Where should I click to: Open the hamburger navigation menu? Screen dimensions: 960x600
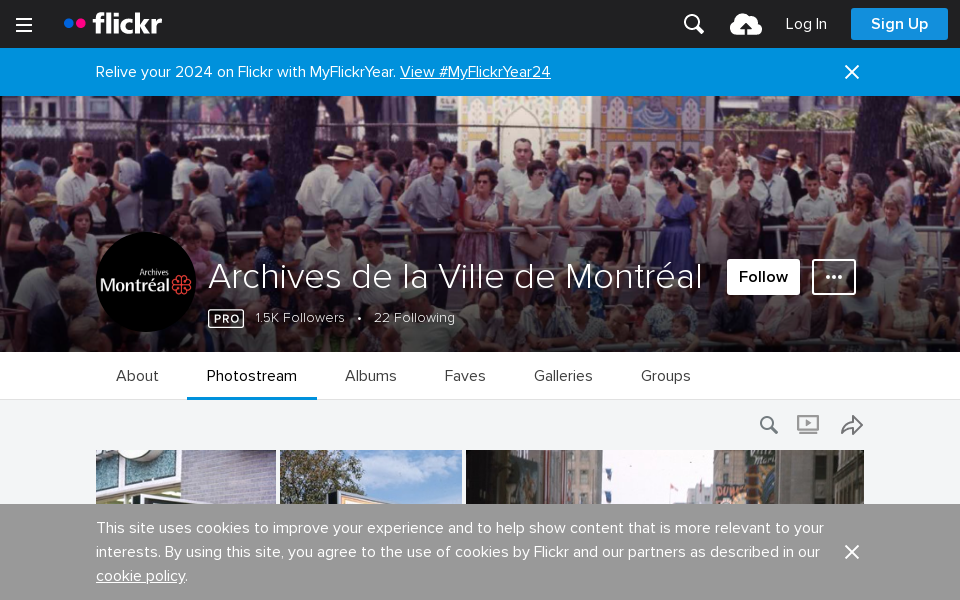[24, 24]
